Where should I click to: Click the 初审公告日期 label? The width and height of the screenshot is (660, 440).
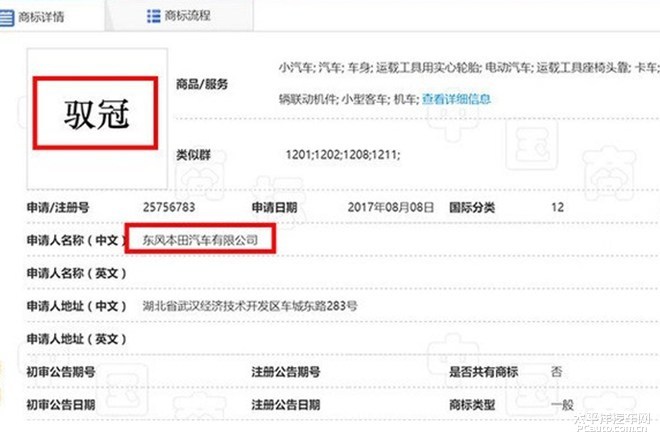click(x=61, y=405)
